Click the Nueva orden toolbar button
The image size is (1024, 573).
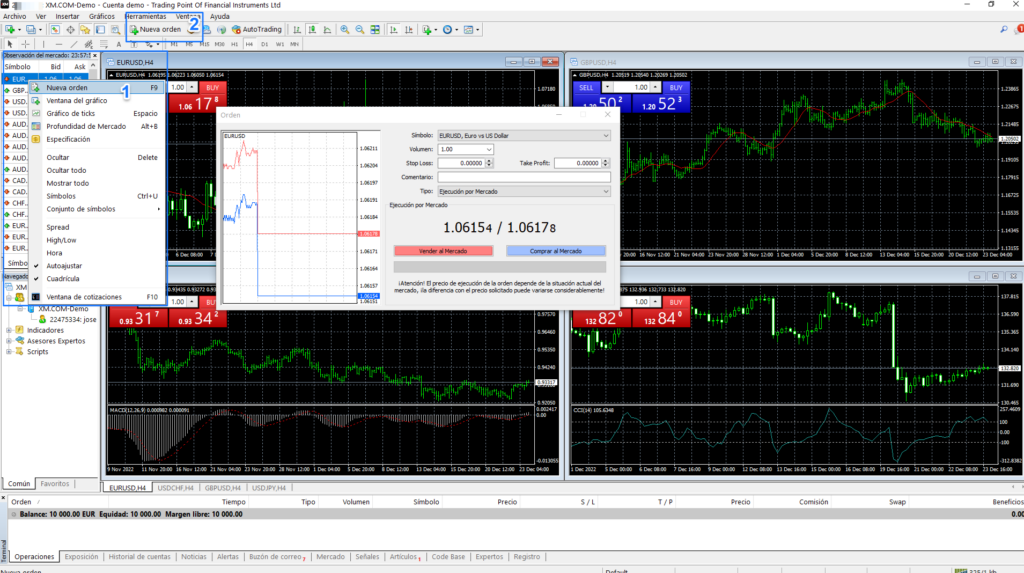(155, 29)
